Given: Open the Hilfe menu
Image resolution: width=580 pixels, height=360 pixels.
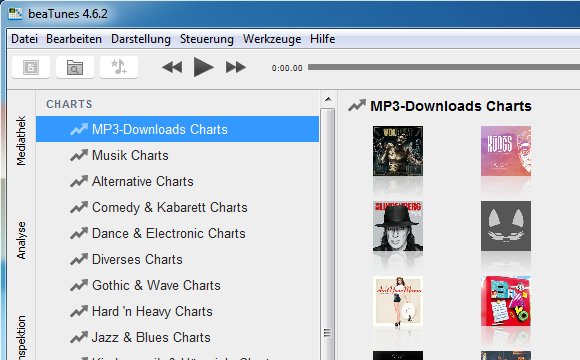Looking at the screenshot, I should coord(323,39).
